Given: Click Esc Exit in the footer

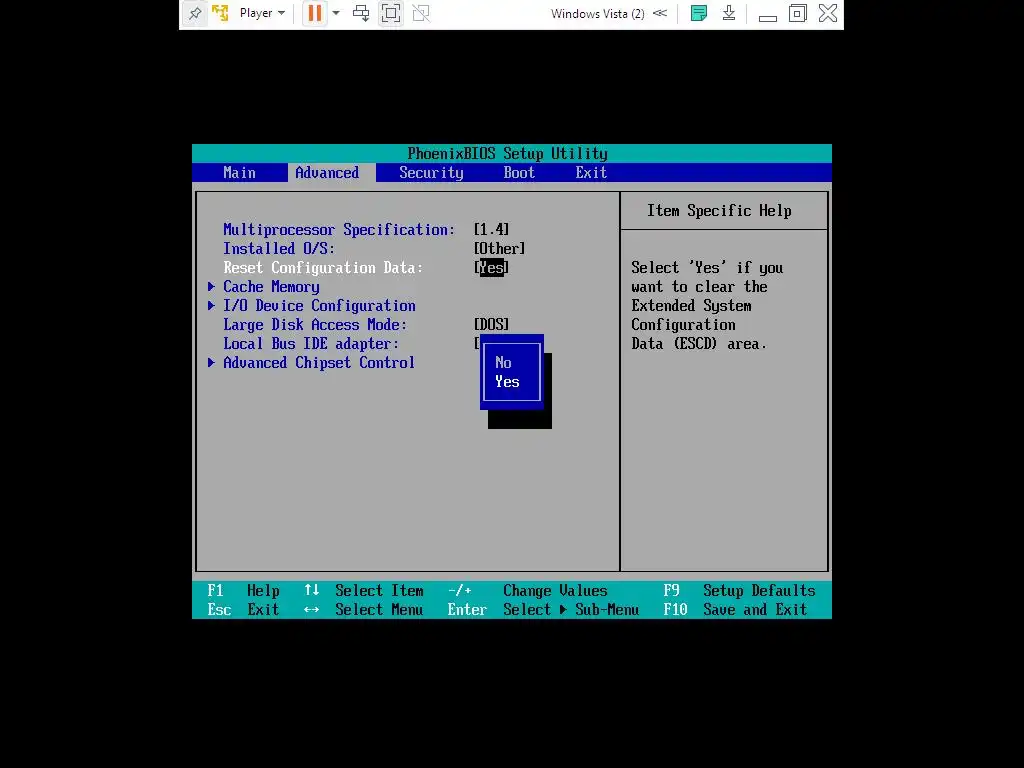Looking at the screenshot, I should tap(244, 610).
